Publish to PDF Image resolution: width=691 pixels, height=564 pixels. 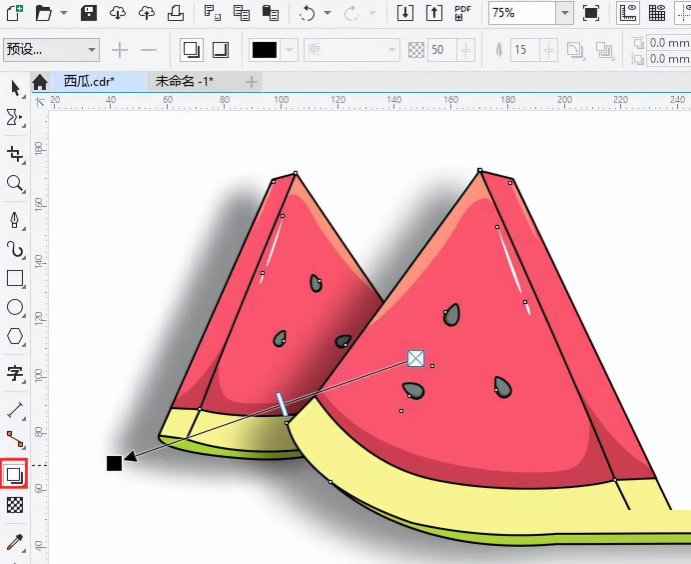click(463, 13)
